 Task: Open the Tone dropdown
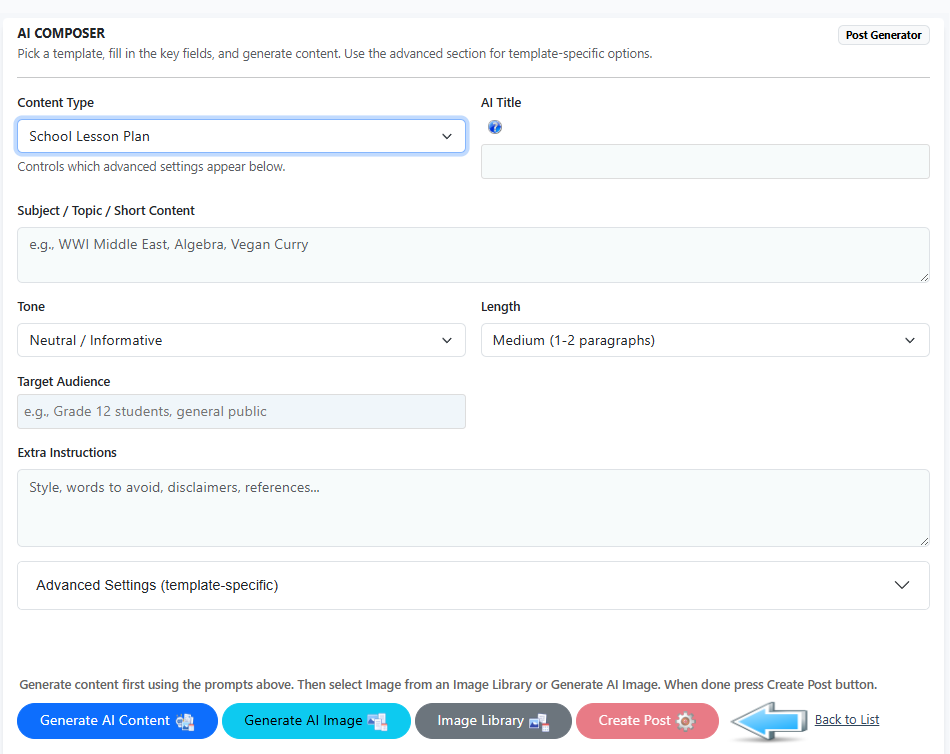(241, 340)
